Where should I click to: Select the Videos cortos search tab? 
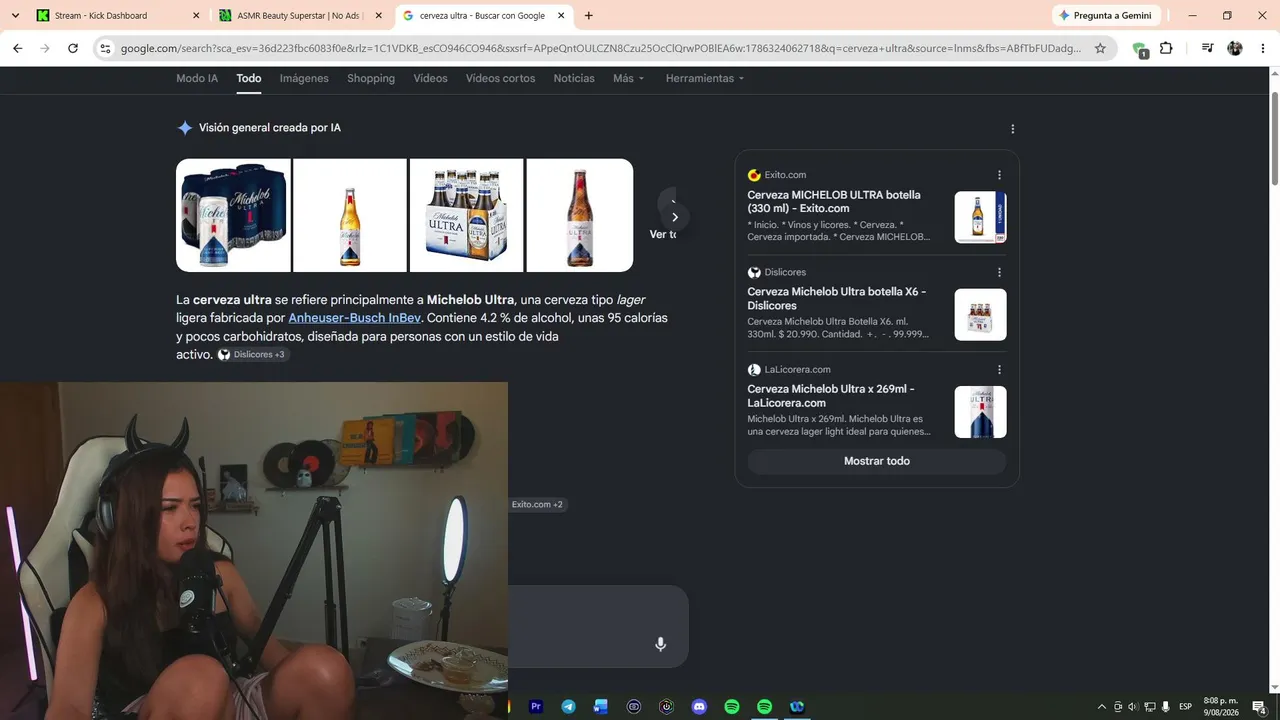500,78
